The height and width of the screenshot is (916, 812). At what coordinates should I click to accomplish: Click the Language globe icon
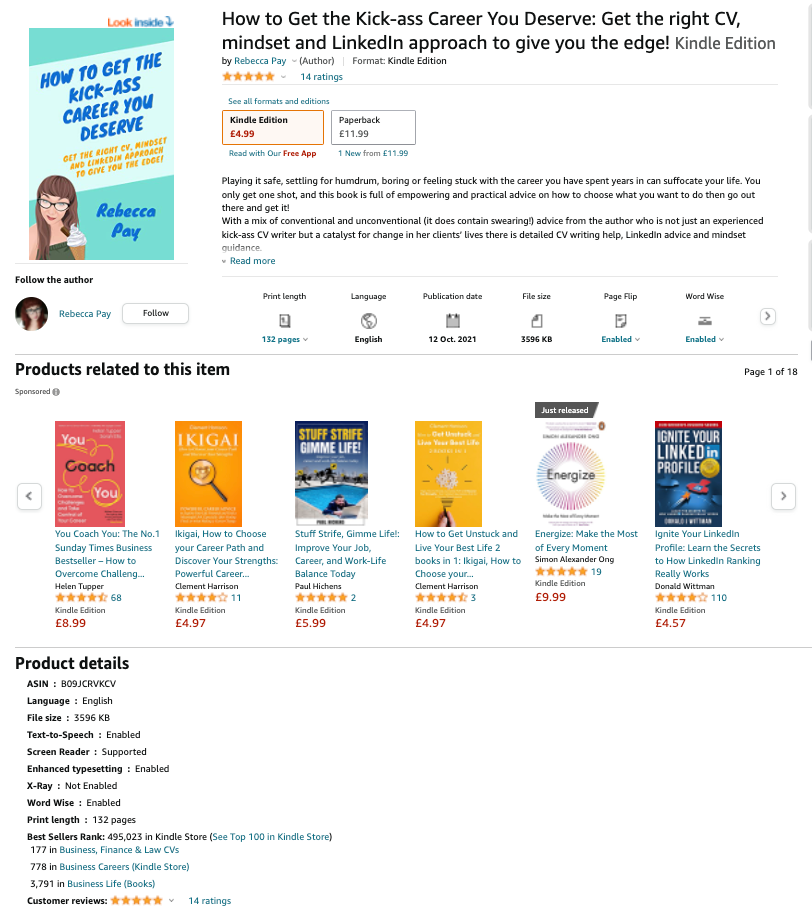[x=369, y=321]
